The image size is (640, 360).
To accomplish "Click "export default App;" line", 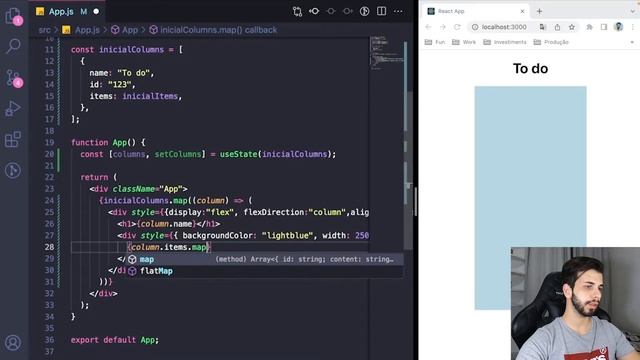I will pyautogui.click(x=115, y=340).
